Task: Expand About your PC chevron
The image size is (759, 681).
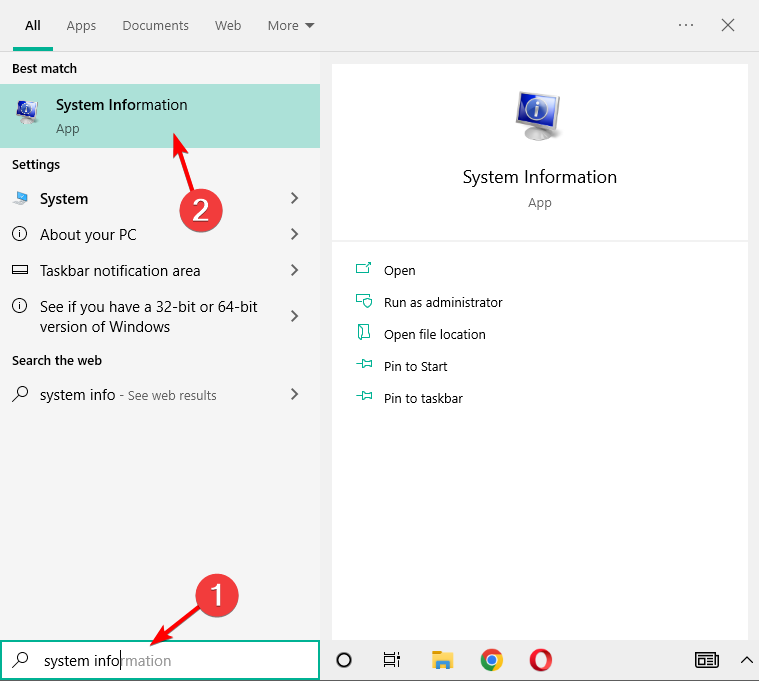Action: coord(294,234)
